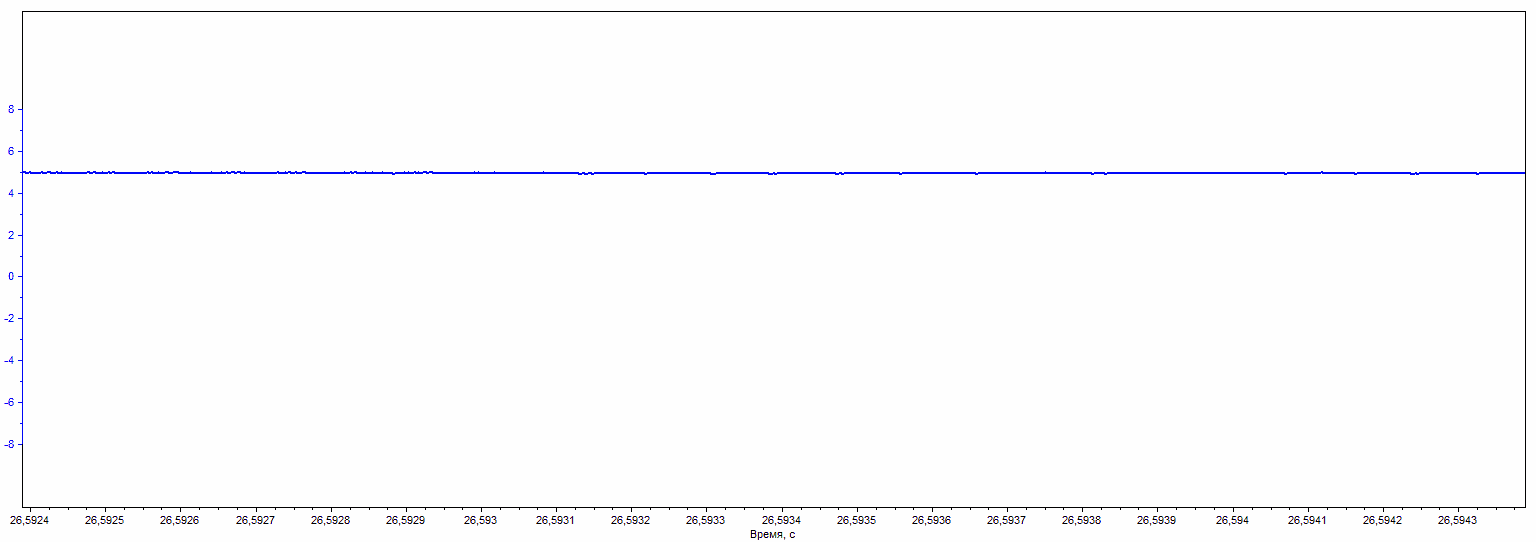1536x542 pixels.
Task: Click the 26,593 time tick label
Action: [480, 521]
